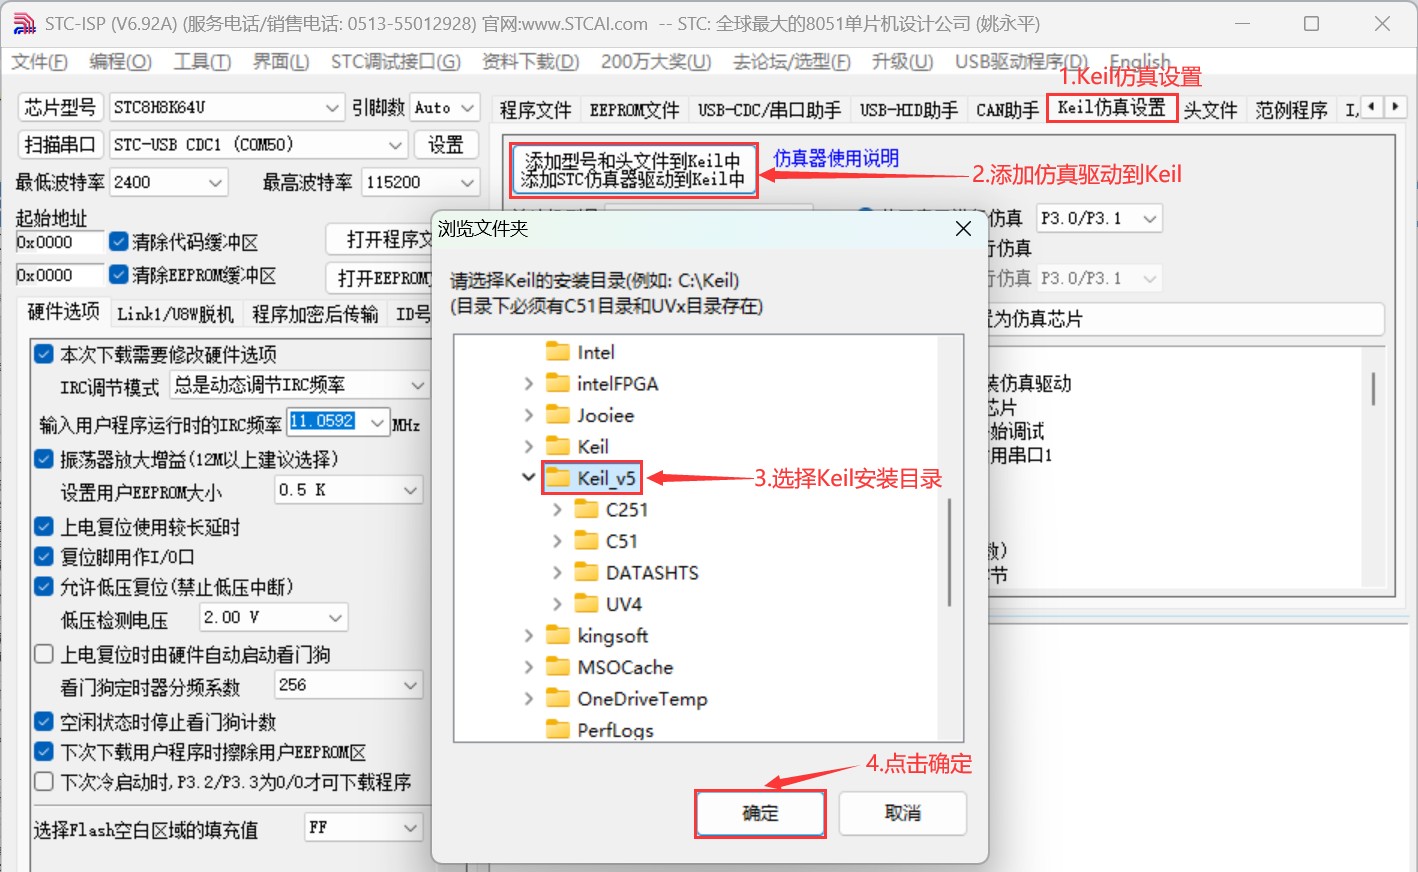Image resolution: width=1418 pixels, height=872 pixels.
Task: Click the tab strip scroll-left arrow
Action: click(x=1372, y=106)
